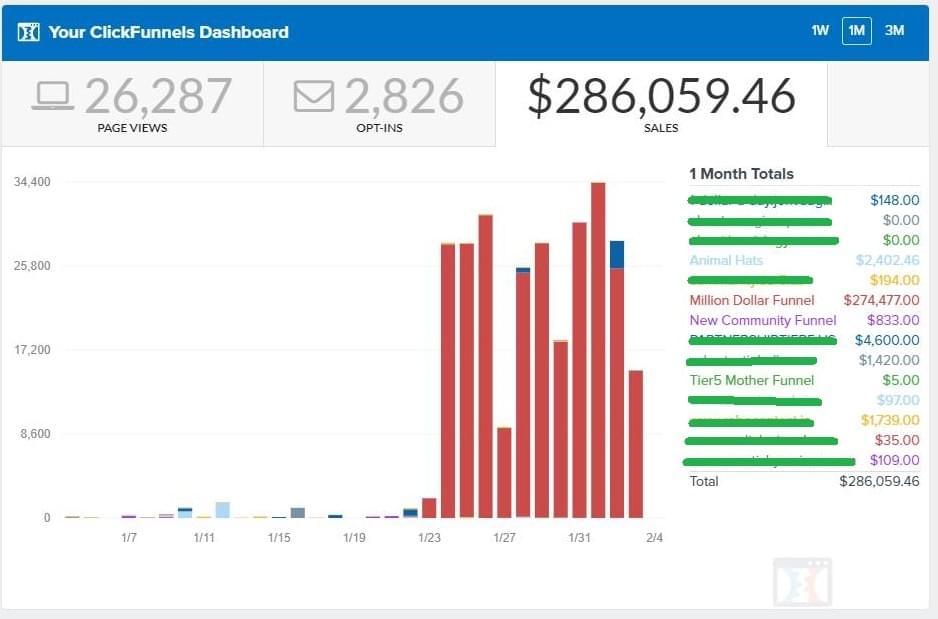Image resolution: width=938 pixels, height=619 pixels.
Task: Click the $1,420.00 amount
Action: coord(889,360)
